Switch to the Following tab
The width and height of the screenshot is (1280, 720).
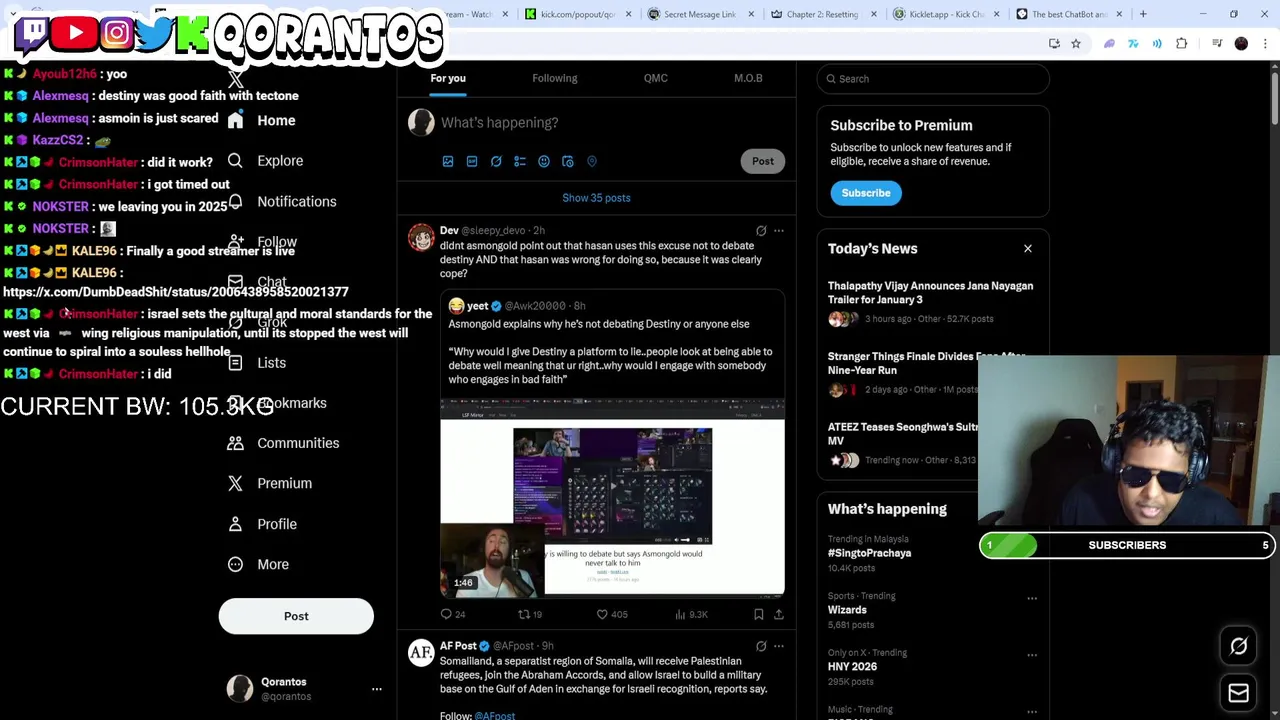coord(555,78)
